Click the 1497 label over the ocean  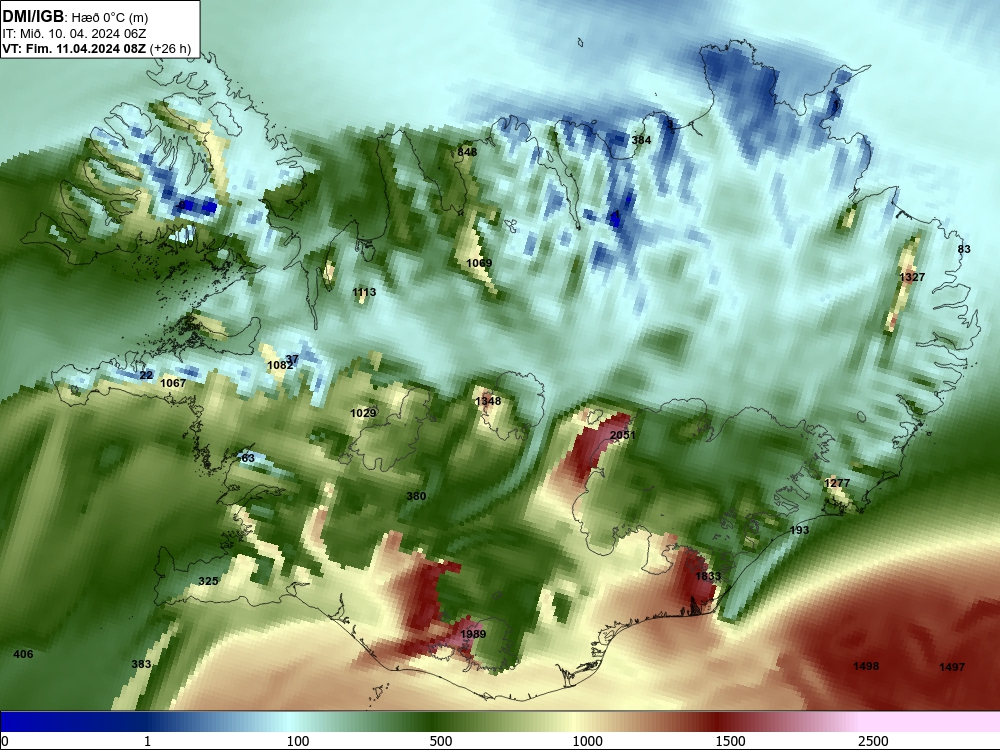click(x=952, y=667)
